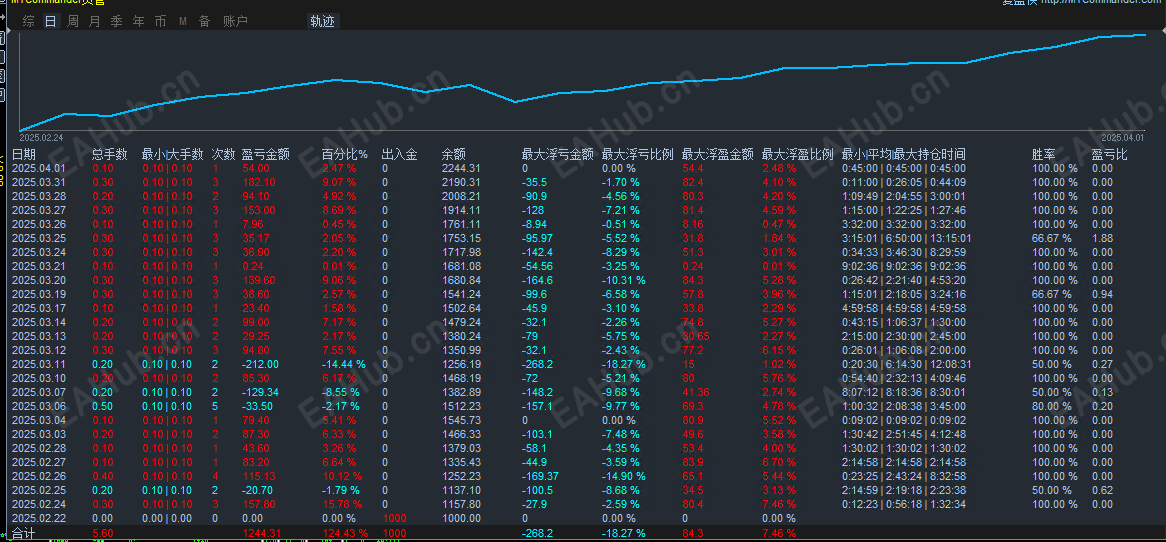Image resolution: width=1166 pixels, height=542 pixels.
Task: Click the 最大浮盈金额 column header
Action: 718,155
